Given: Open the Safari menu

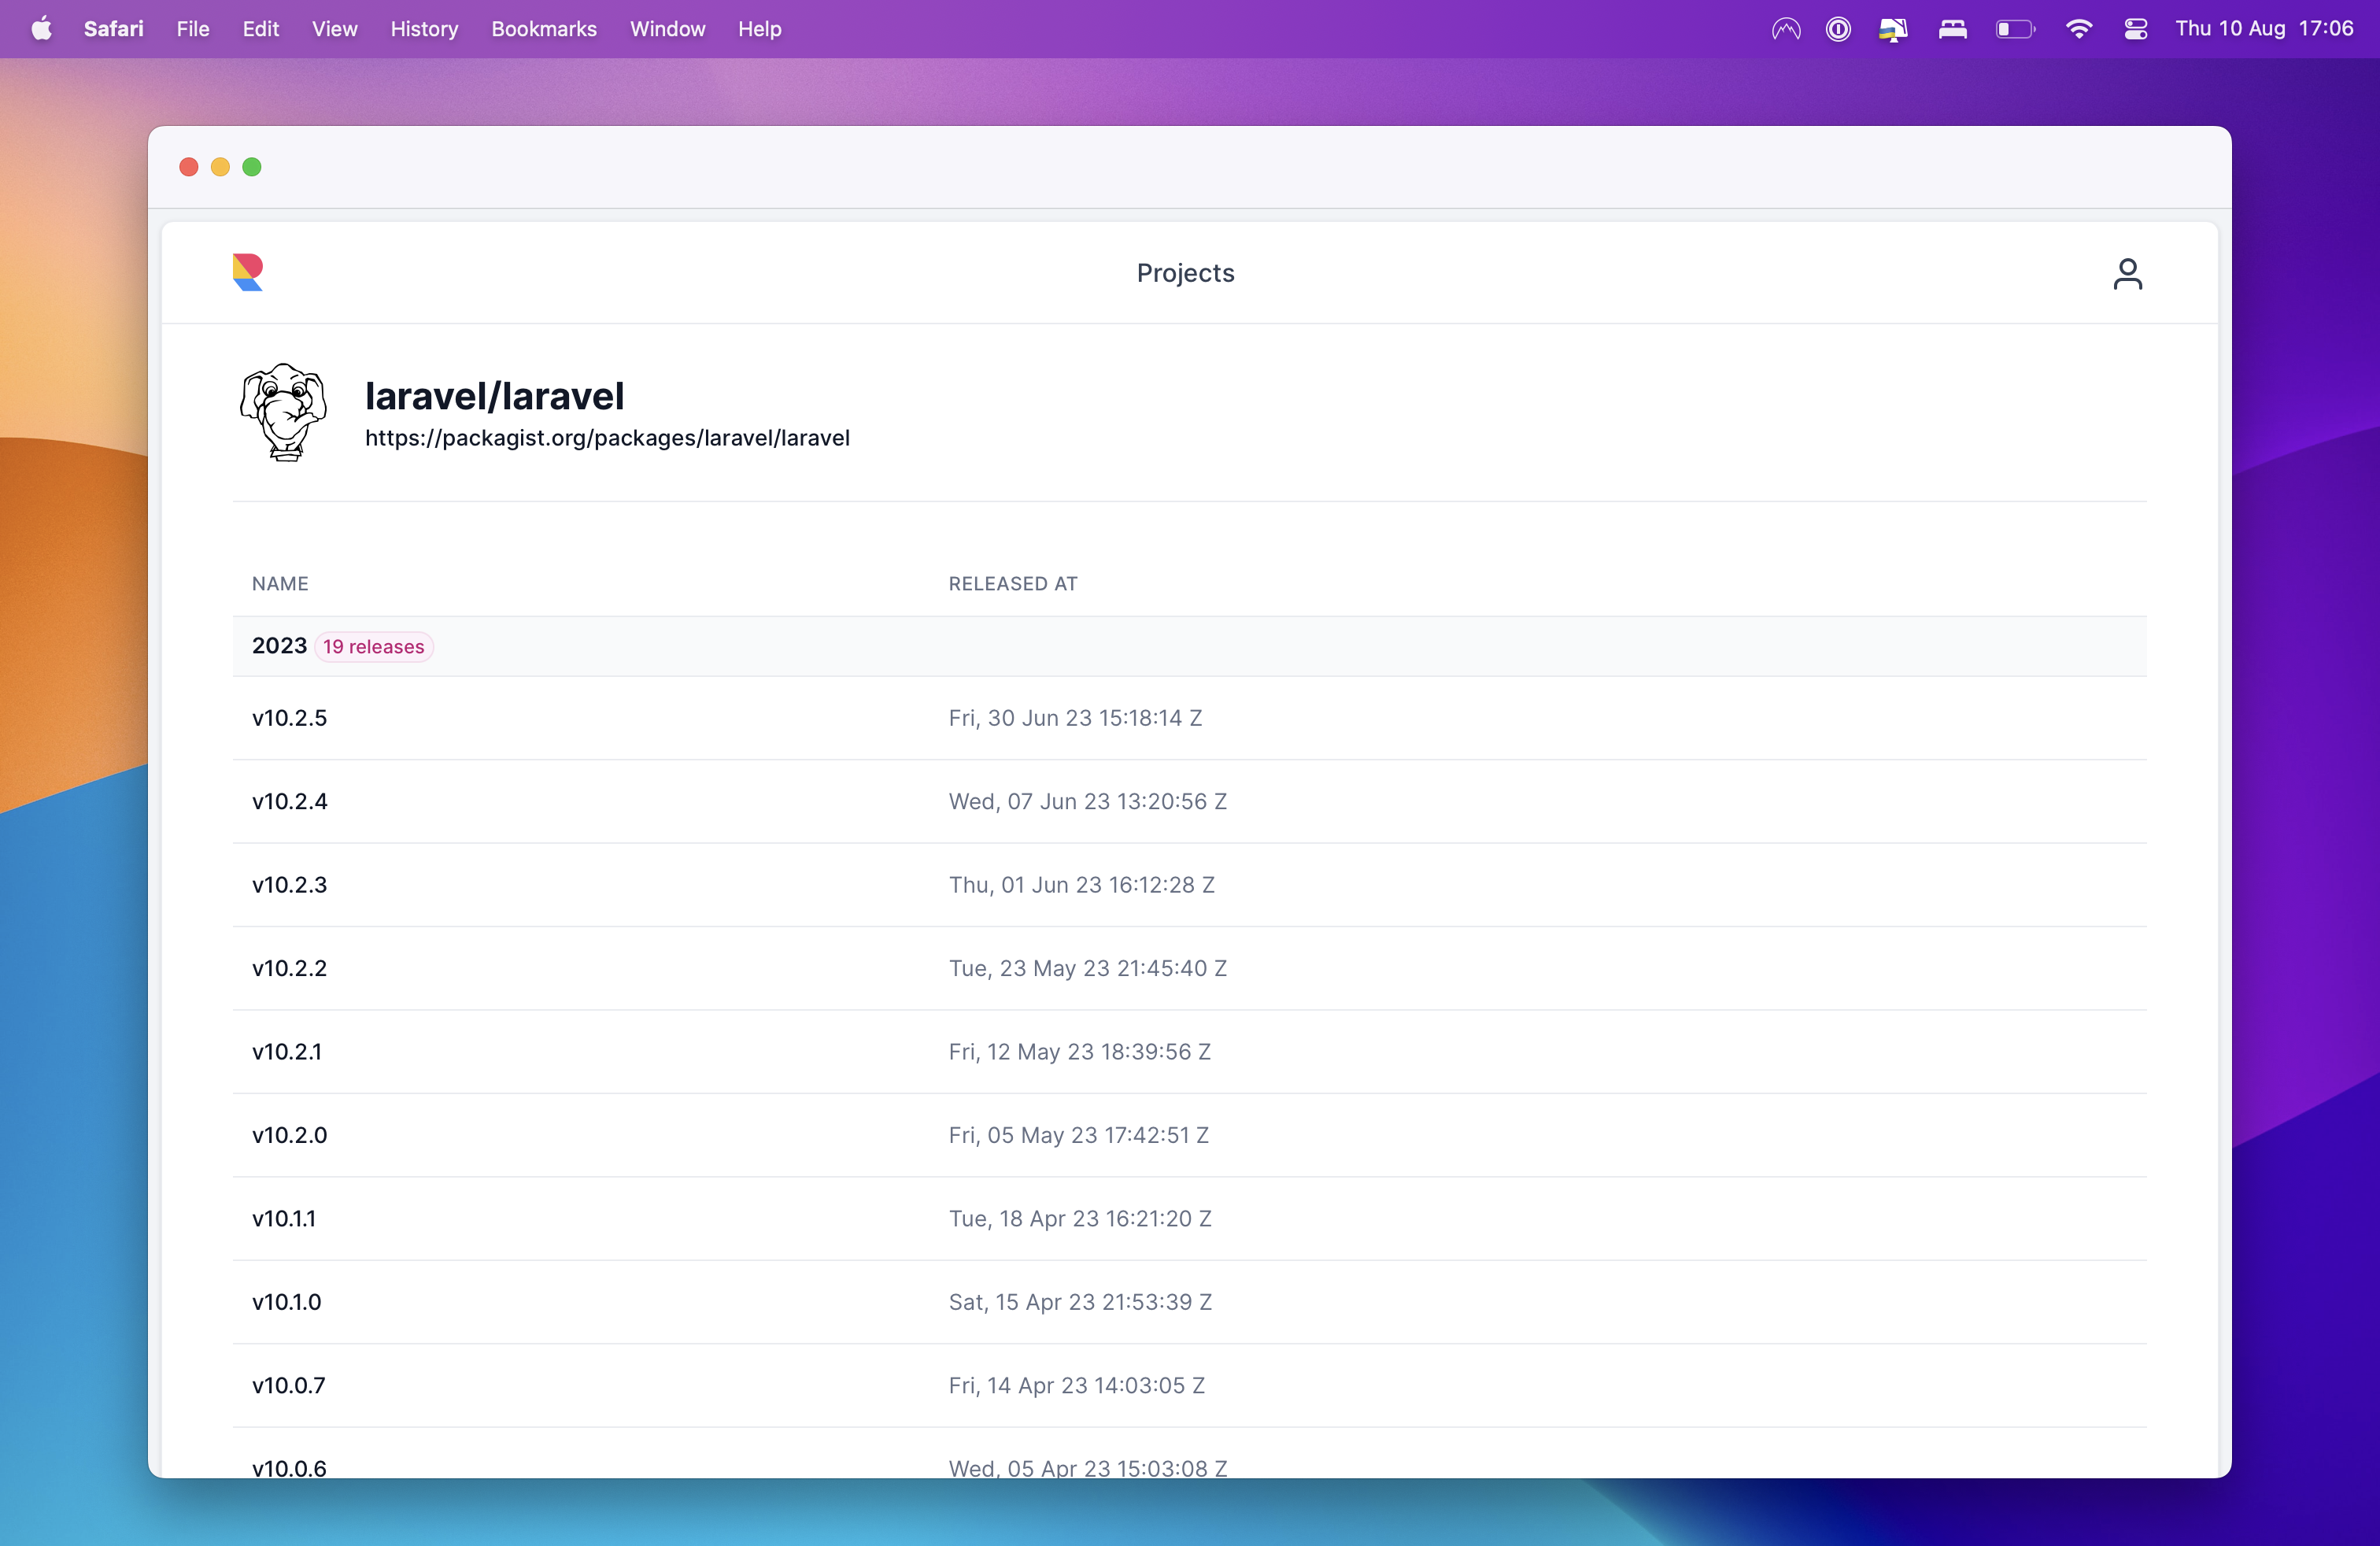Looking at the screenshot, I should coord(113,29).
